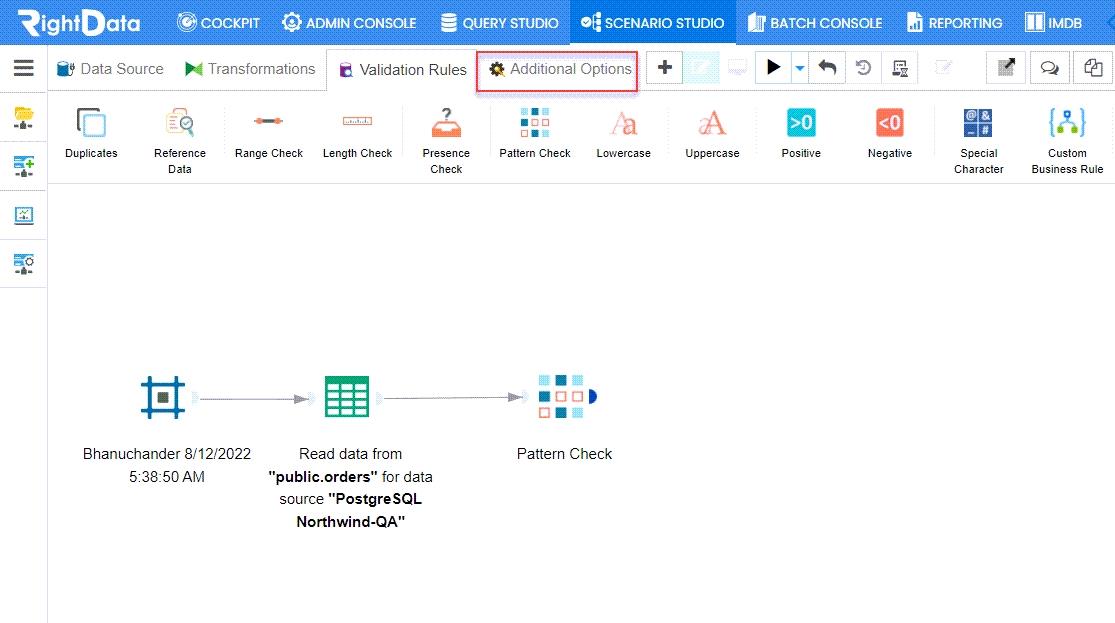Run the scenario using the play icon

(772, 67)
